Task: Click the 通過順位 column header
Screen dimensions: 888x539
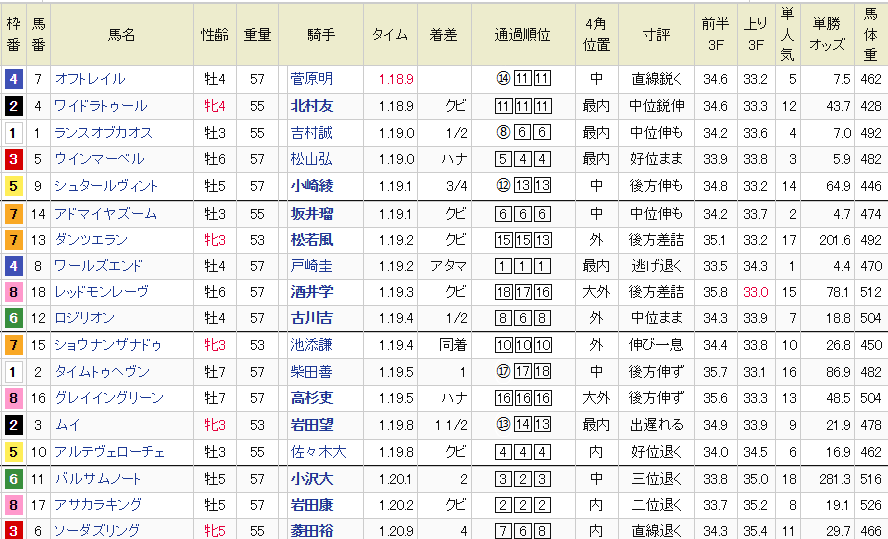Action: click(x=522, y=34)
